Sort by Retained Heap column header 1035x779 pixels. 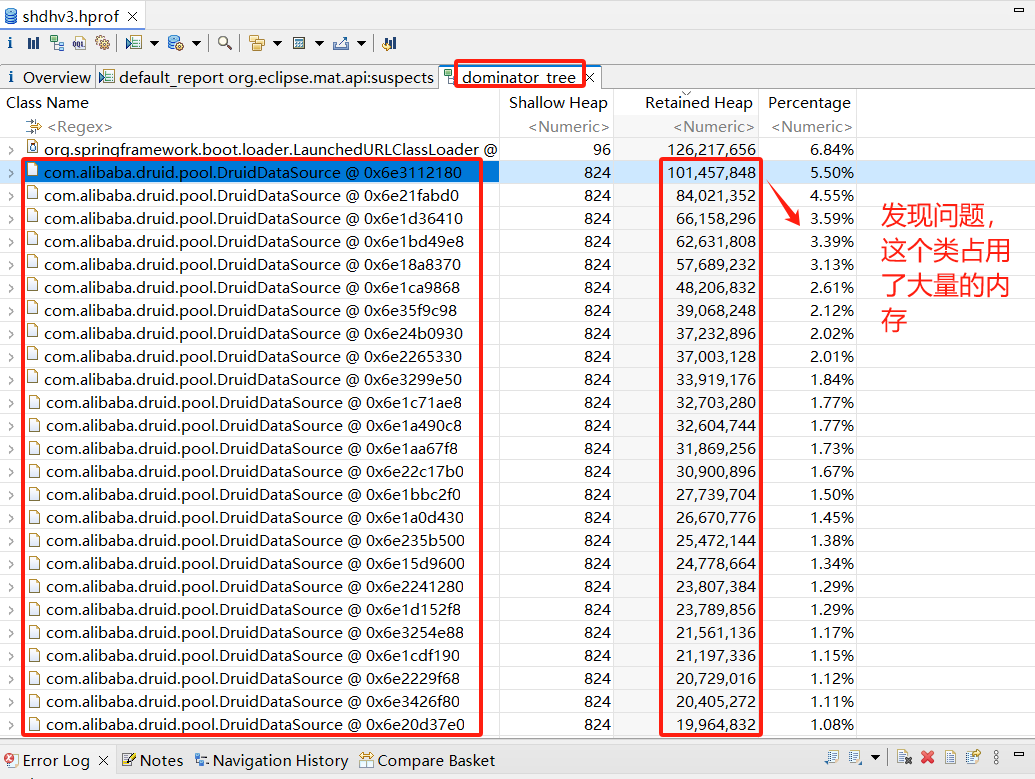coord(686,102)
